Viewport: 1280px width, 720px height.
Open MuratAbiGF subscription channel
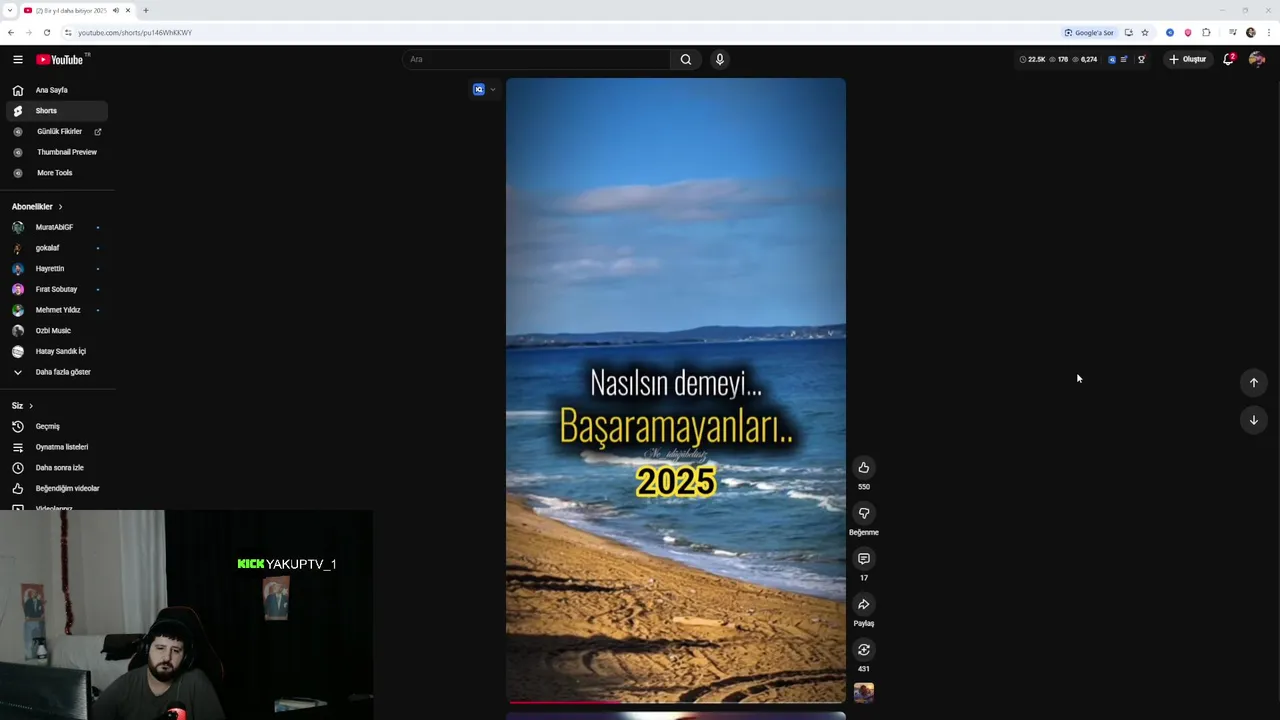(x=57, y=227)
